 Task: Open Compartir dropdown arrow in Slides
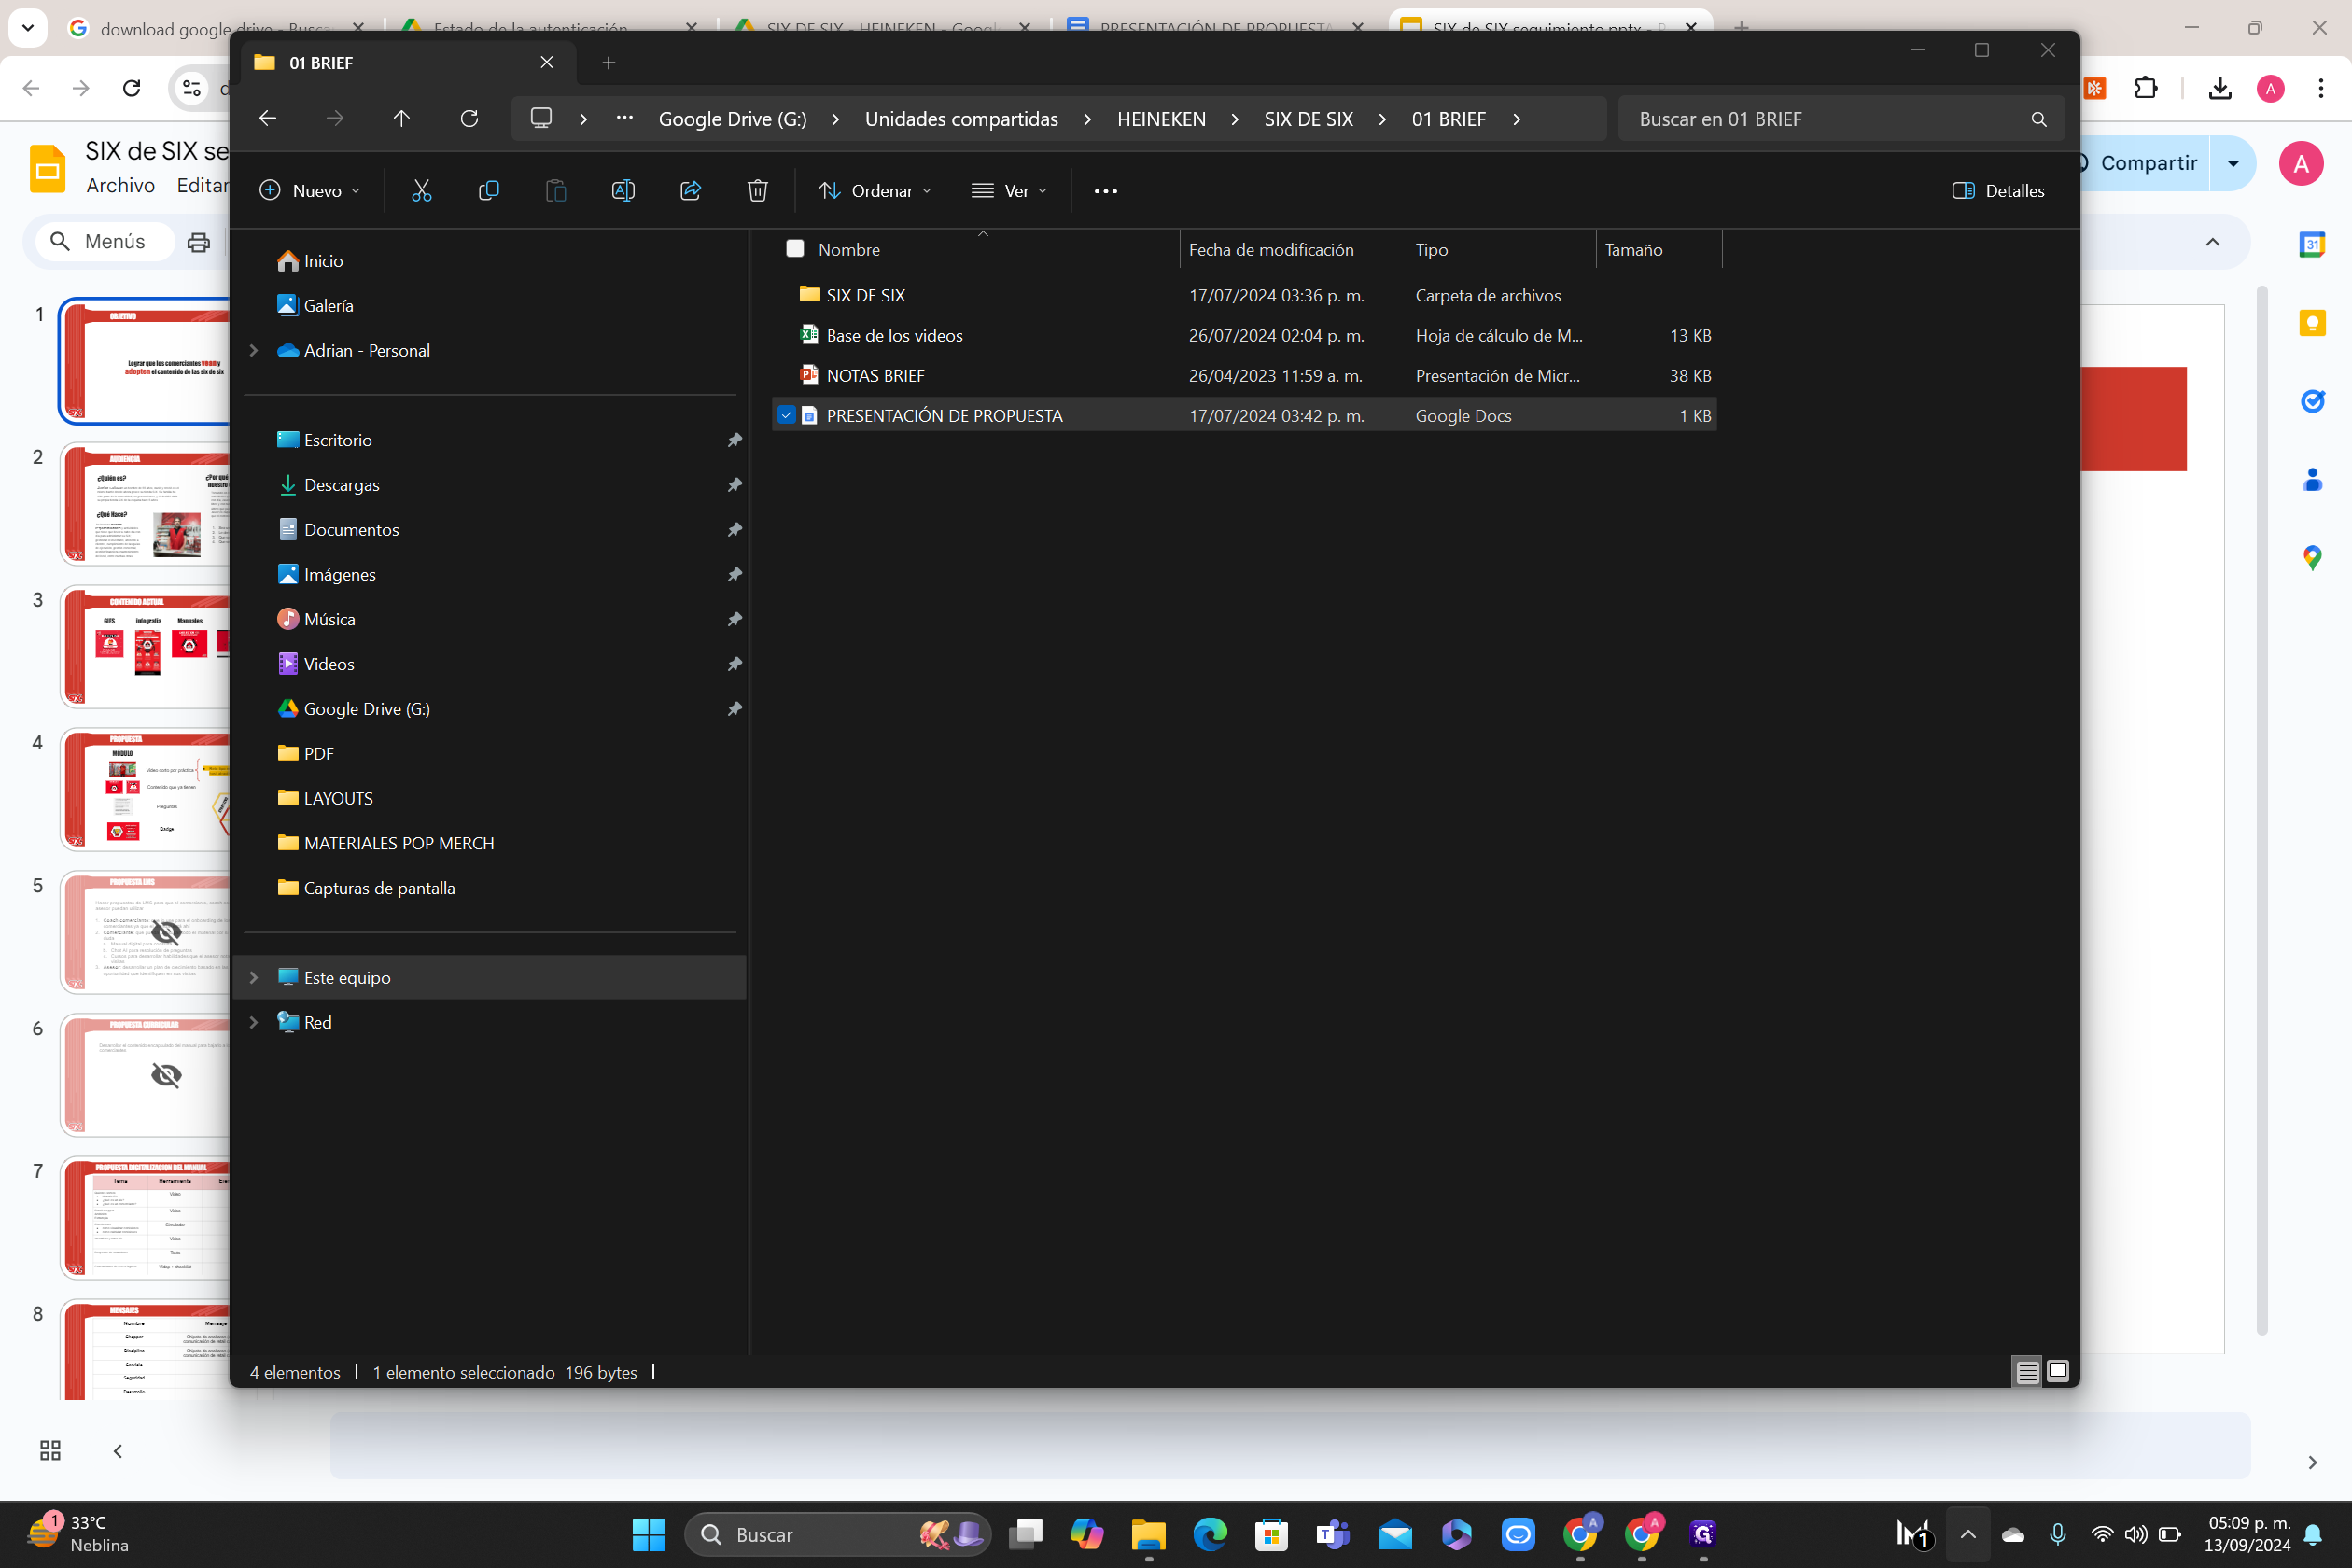coord(2233,163)
